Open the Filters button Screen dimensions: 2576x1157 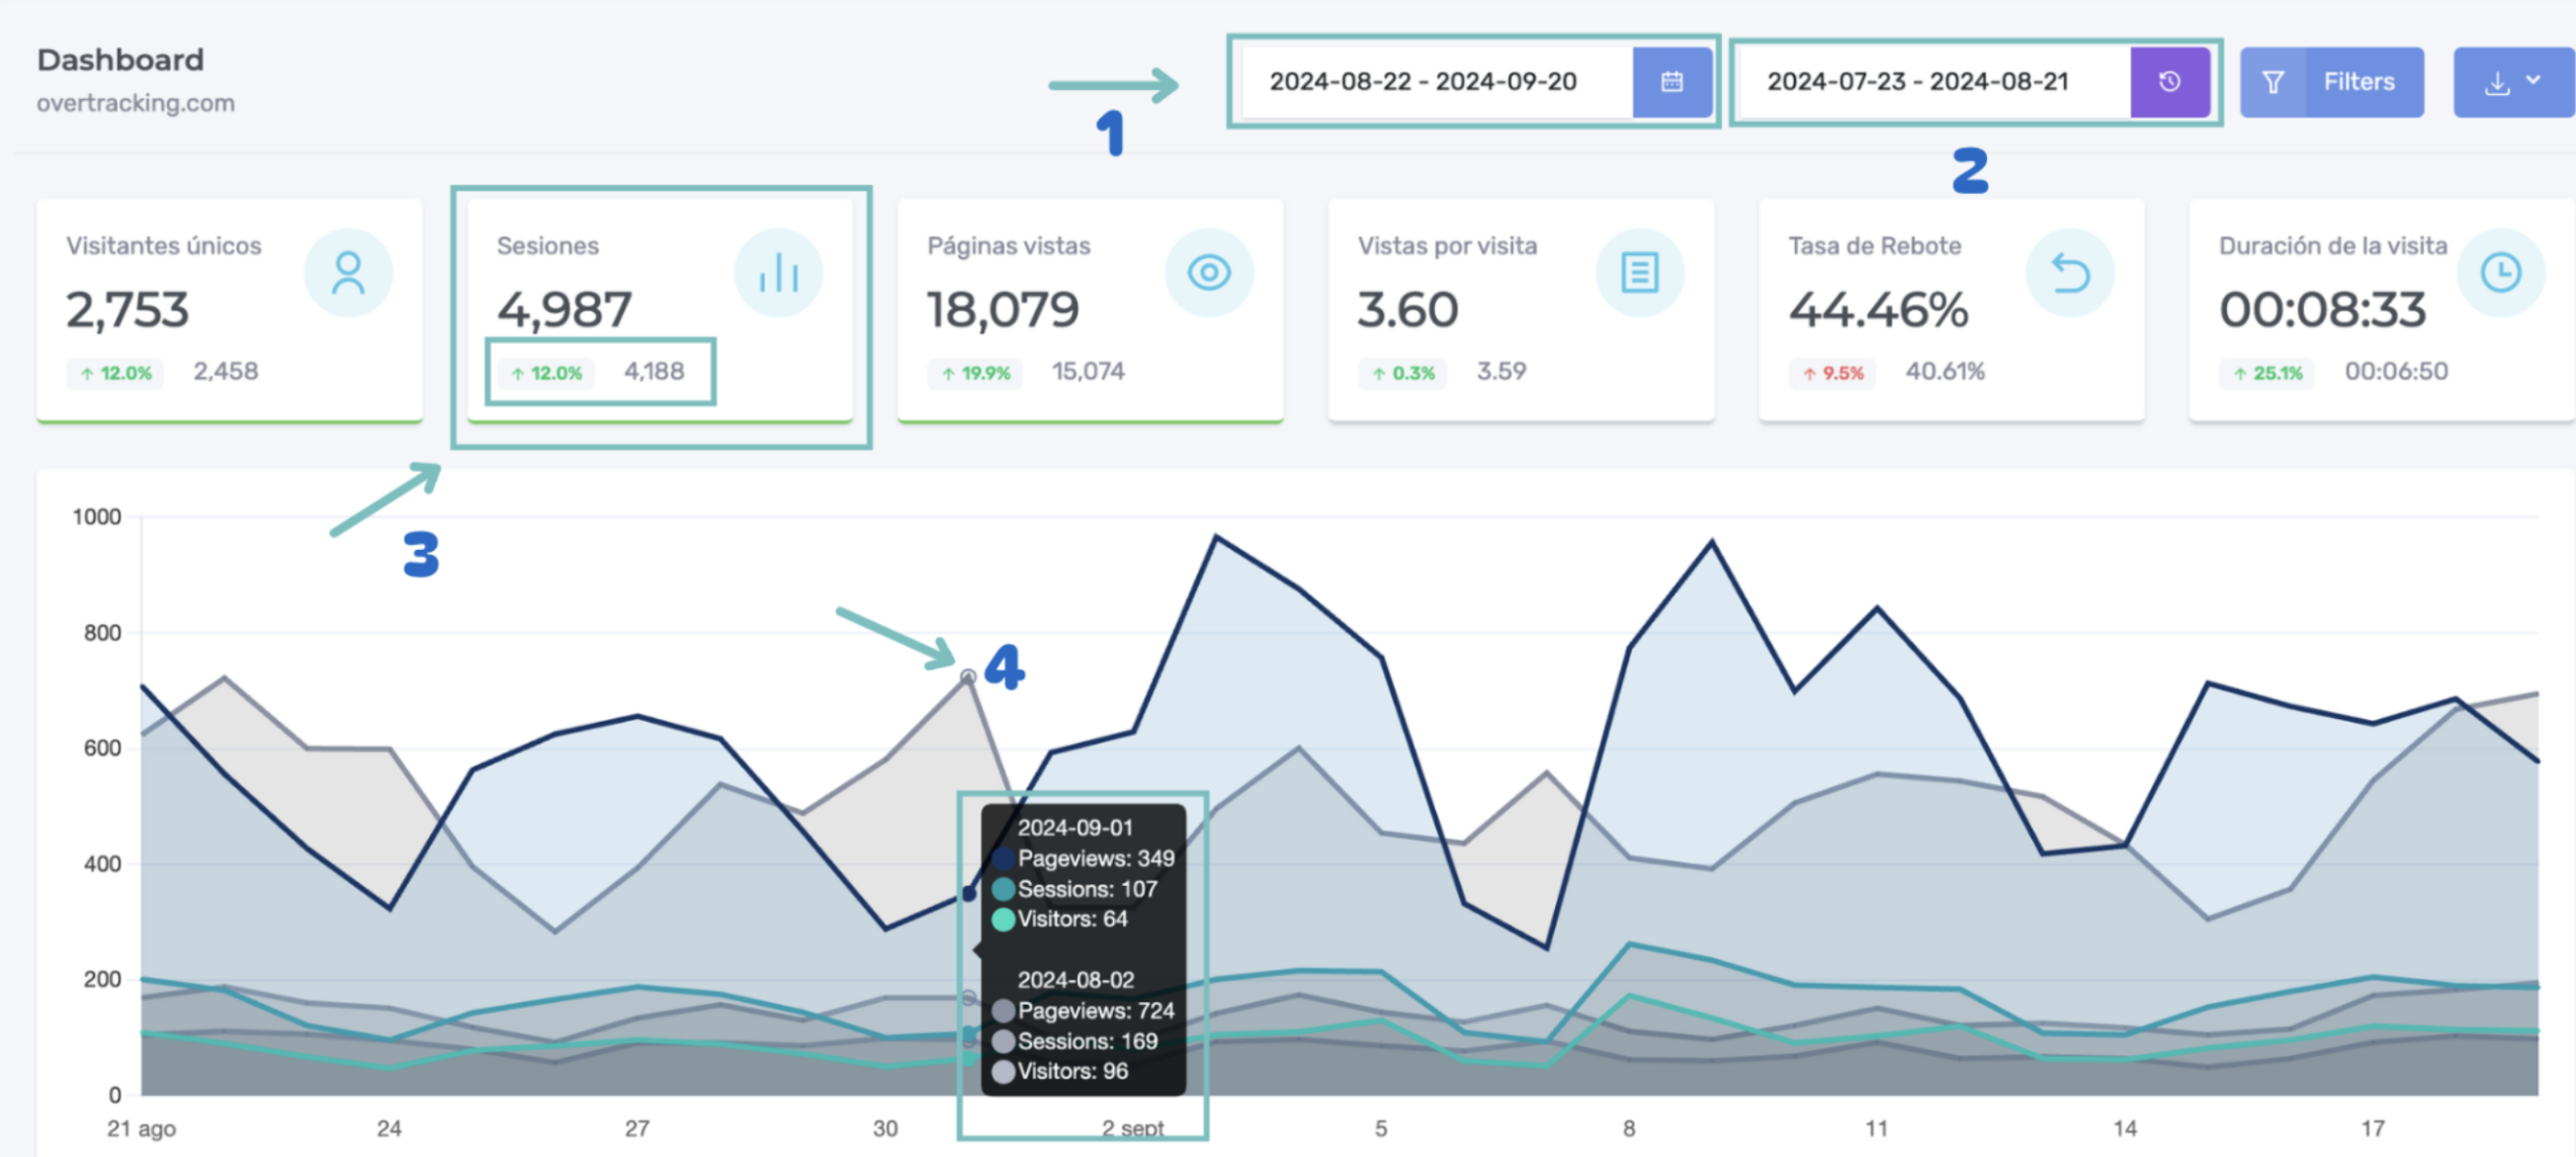point(2331,82)
